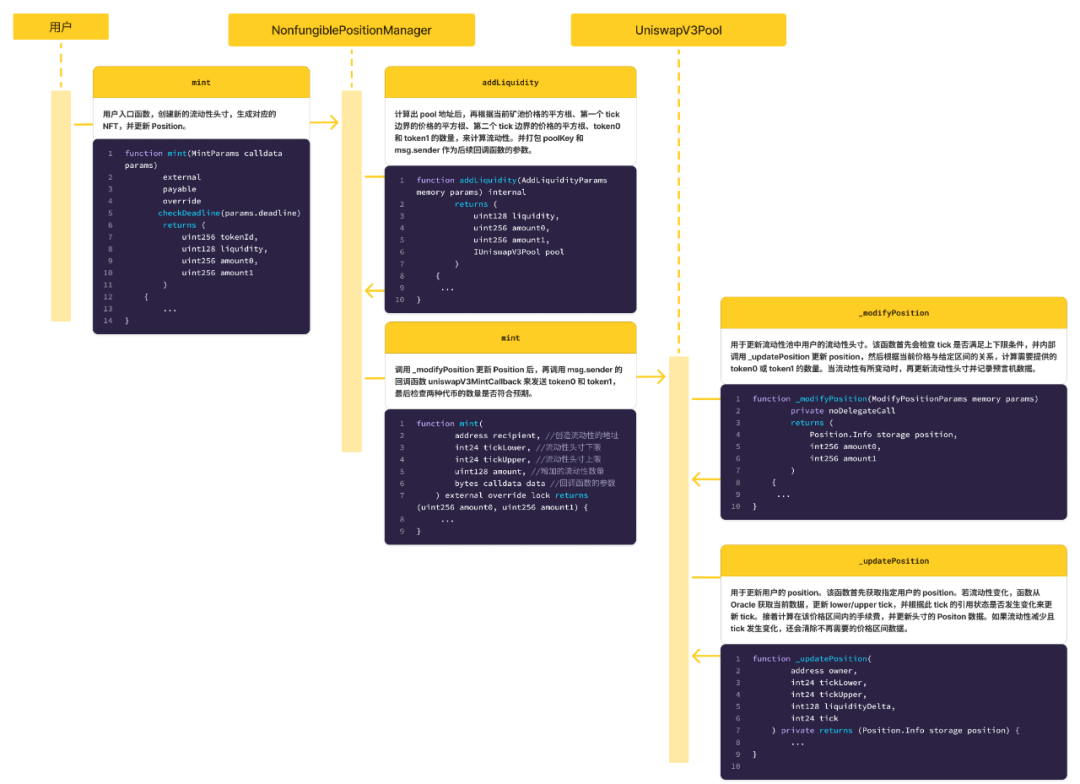Click code line 'int24 tick'

point(814,719)
